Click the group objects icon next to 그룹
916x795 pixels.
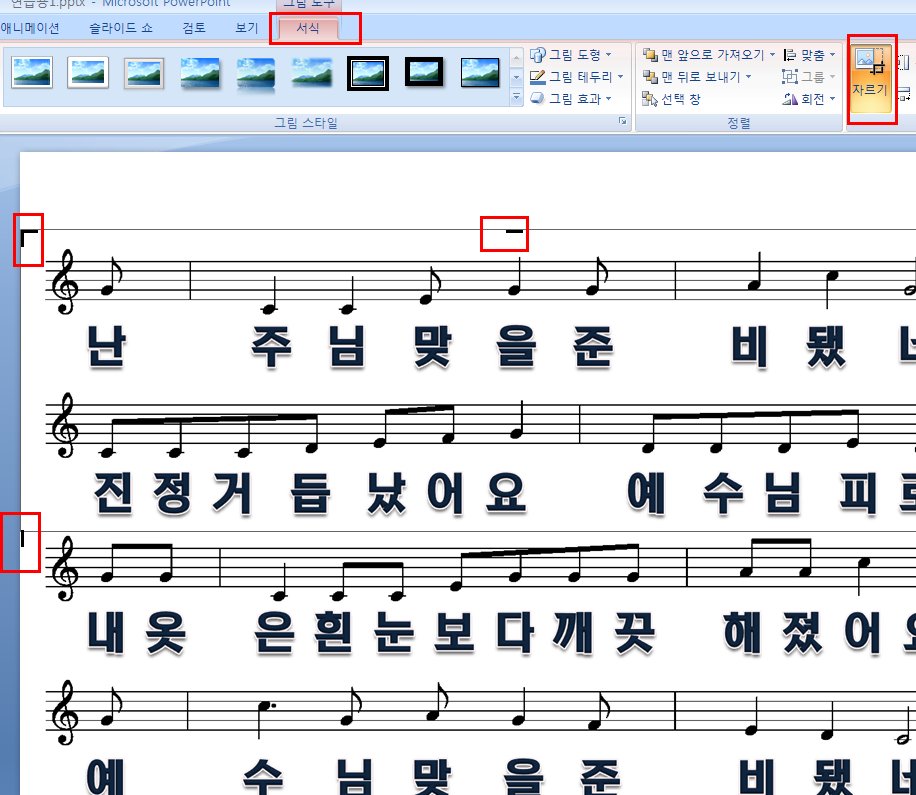tap(790, 77)
